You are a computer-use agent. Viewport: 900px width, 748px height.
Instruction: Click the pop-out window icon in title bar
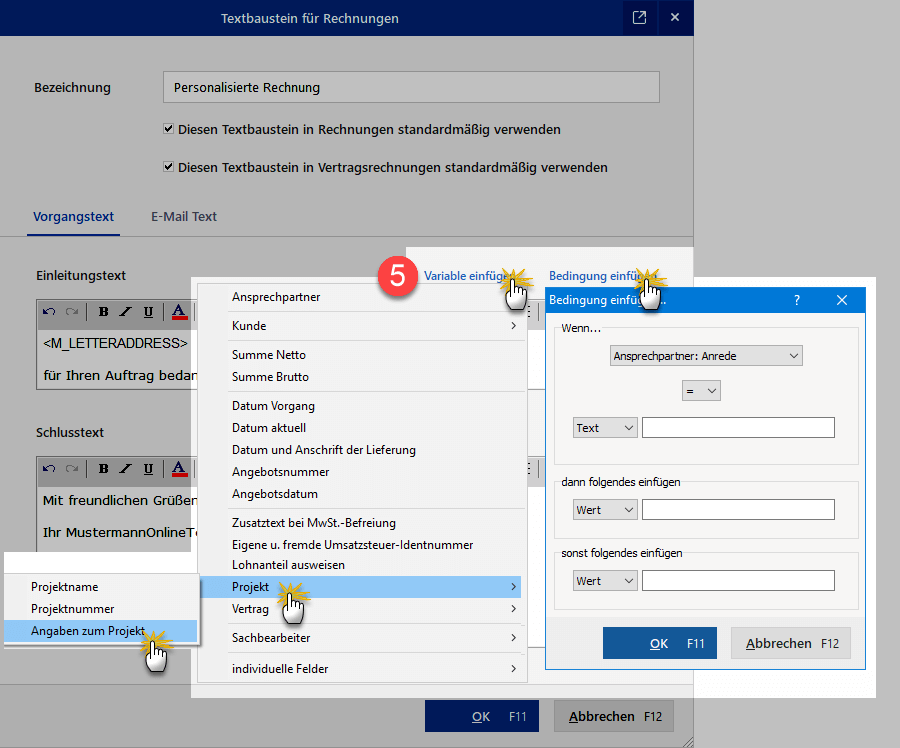coord(638,17)
